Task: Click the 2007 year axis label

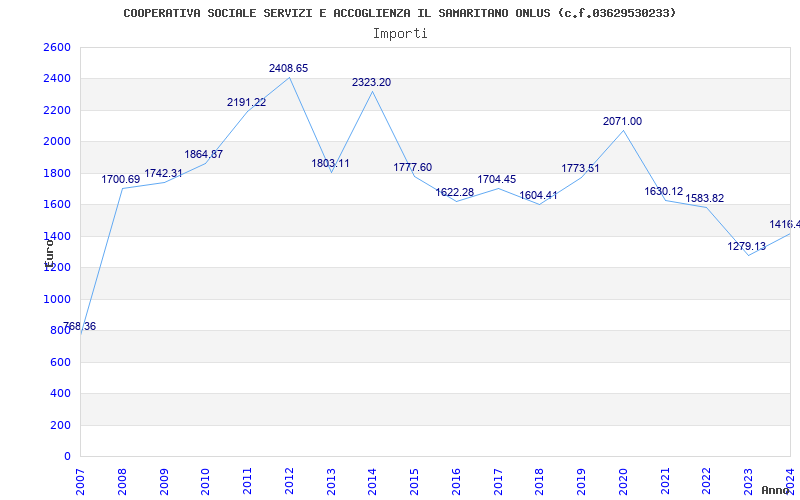Action: (x=81, y=481)
